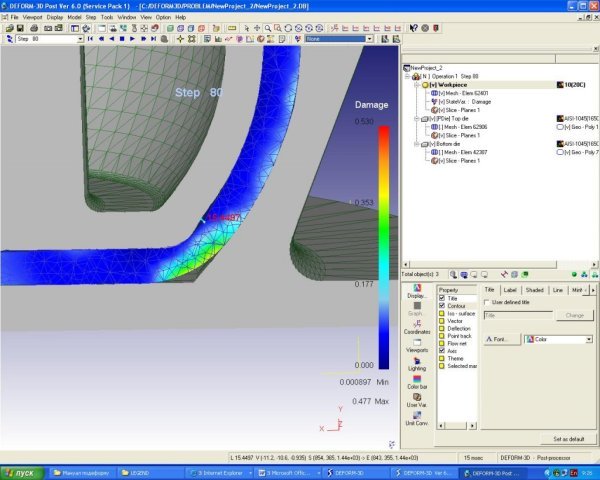Open the Viewport menu
The image size is (600, 480).
coord(33,17)
